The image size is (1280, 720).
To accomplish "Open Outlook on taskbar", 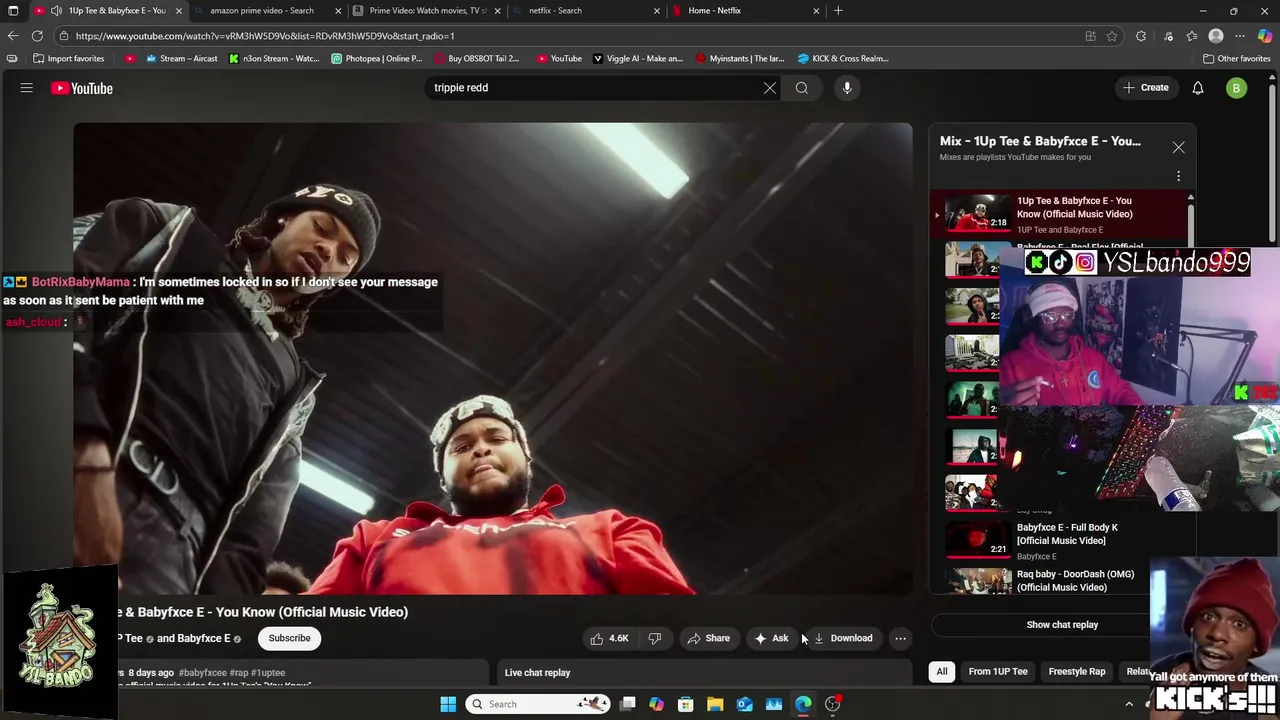I will [x=745, y=704].
